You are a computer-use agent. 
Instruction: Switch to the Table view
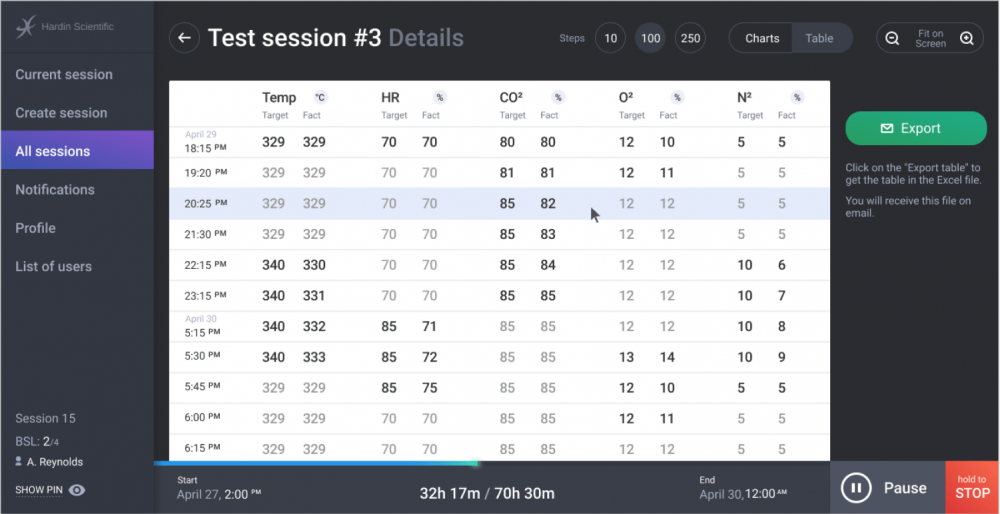pyautogui.click(x=820, y=39)
